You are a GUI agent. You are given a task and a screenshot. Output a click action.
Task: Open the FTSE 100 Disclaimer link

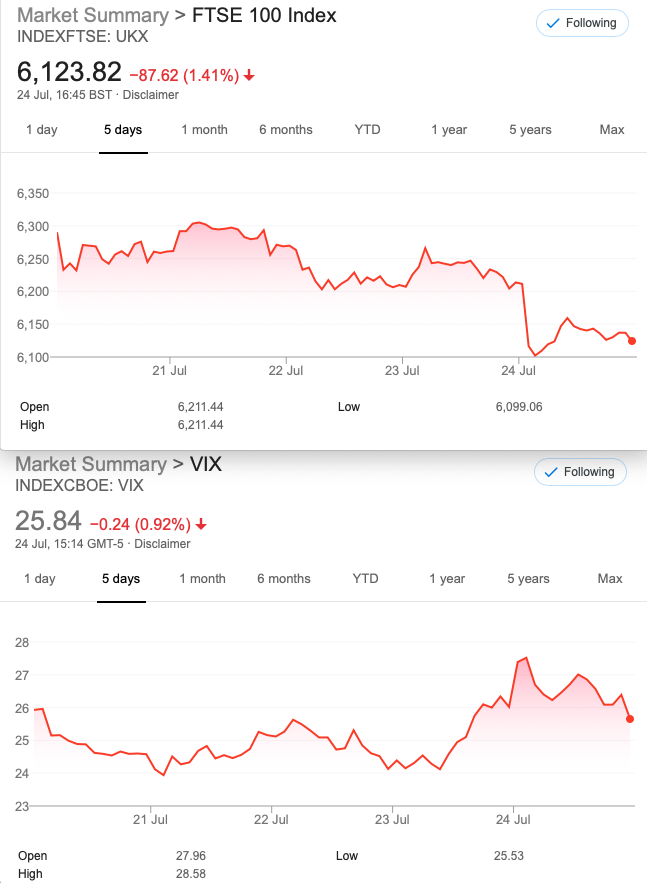150,95
